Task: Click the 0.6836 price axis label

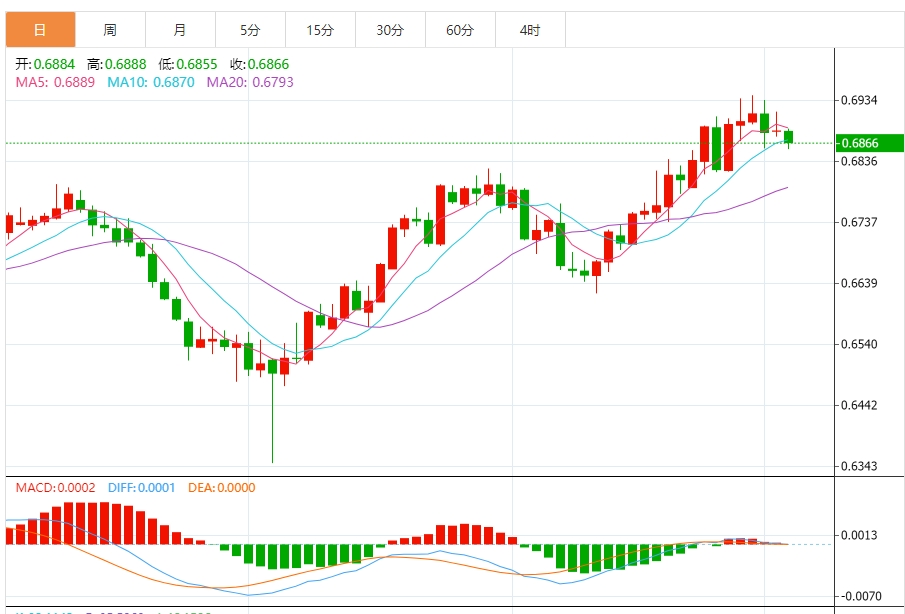Action: [859, 161]
